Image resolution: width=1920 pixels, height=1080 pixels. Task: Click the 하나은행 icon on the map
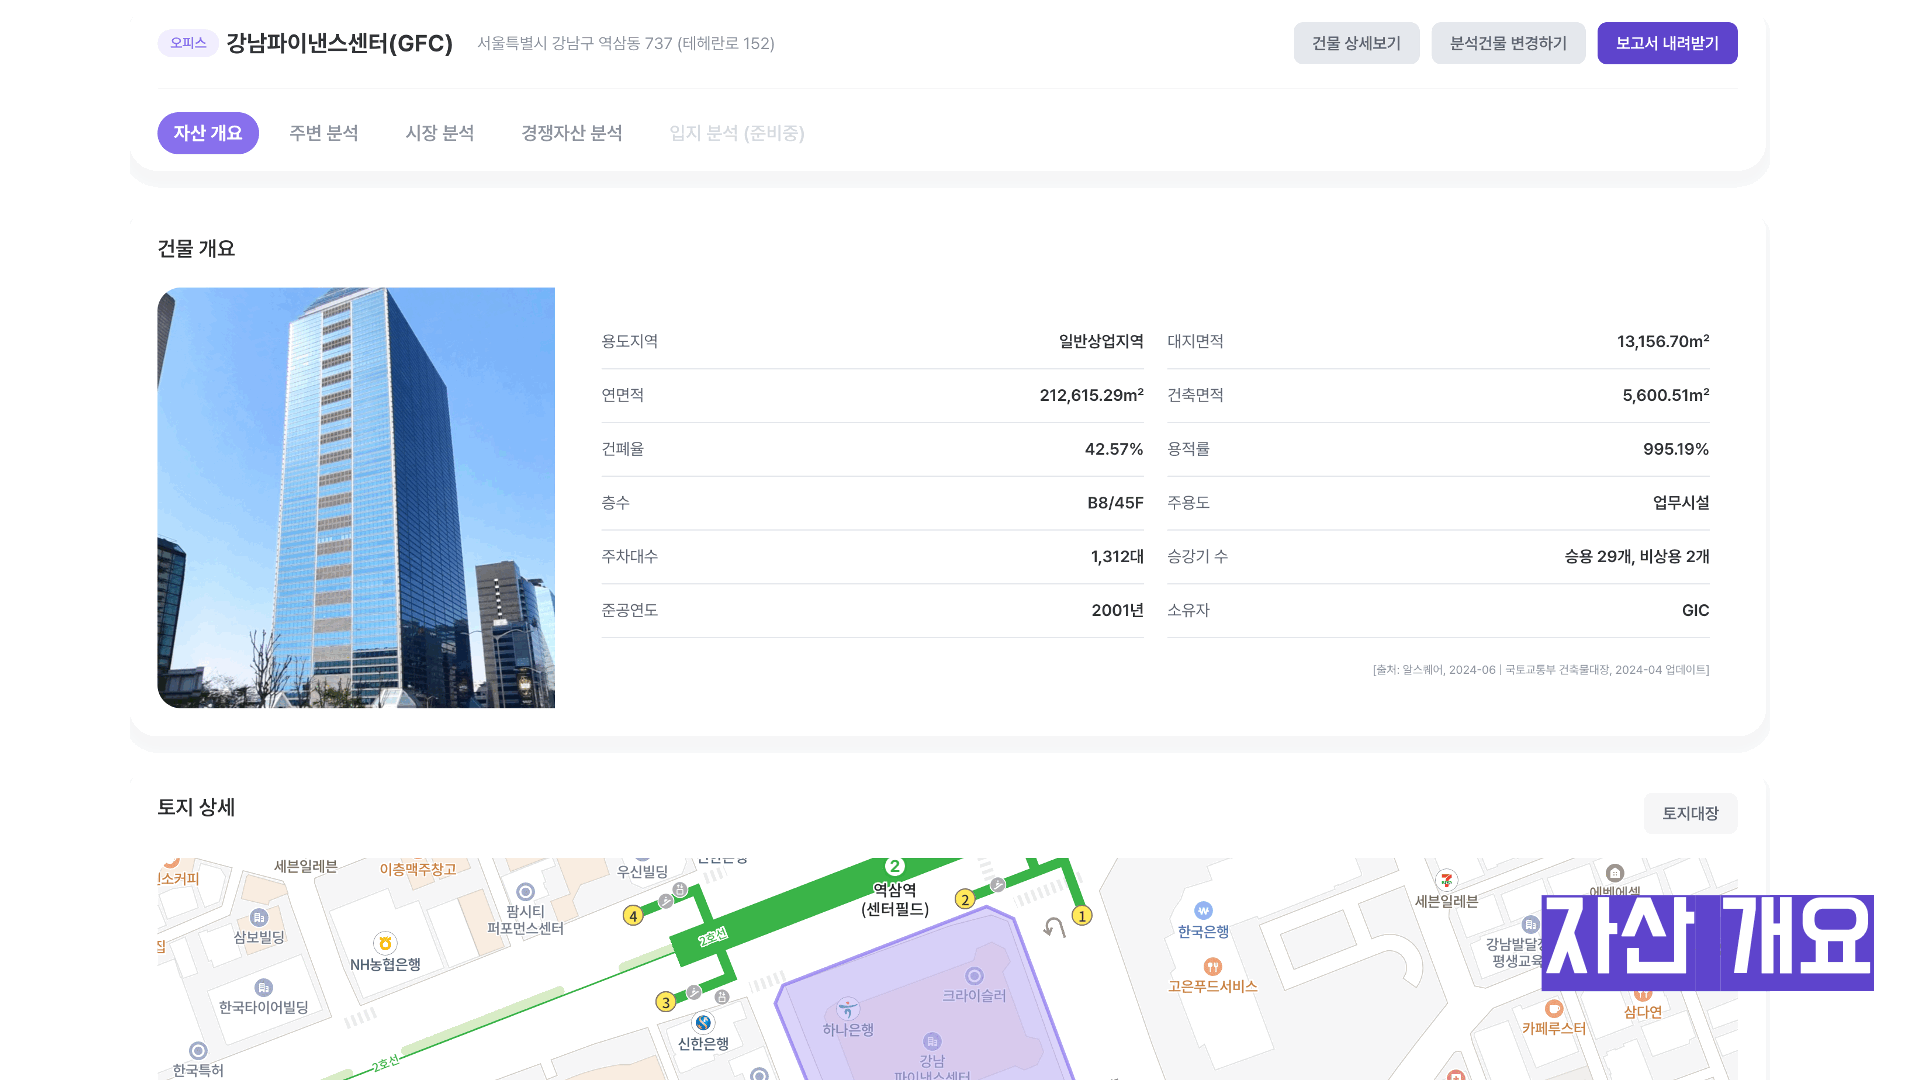[x=848, y=1008]
